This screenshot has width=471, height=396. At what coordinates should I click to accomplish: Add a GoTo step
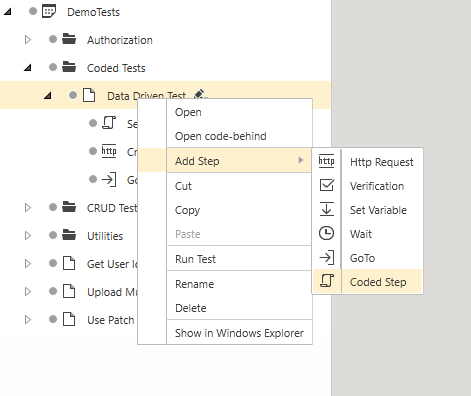(x=367, y=258)
